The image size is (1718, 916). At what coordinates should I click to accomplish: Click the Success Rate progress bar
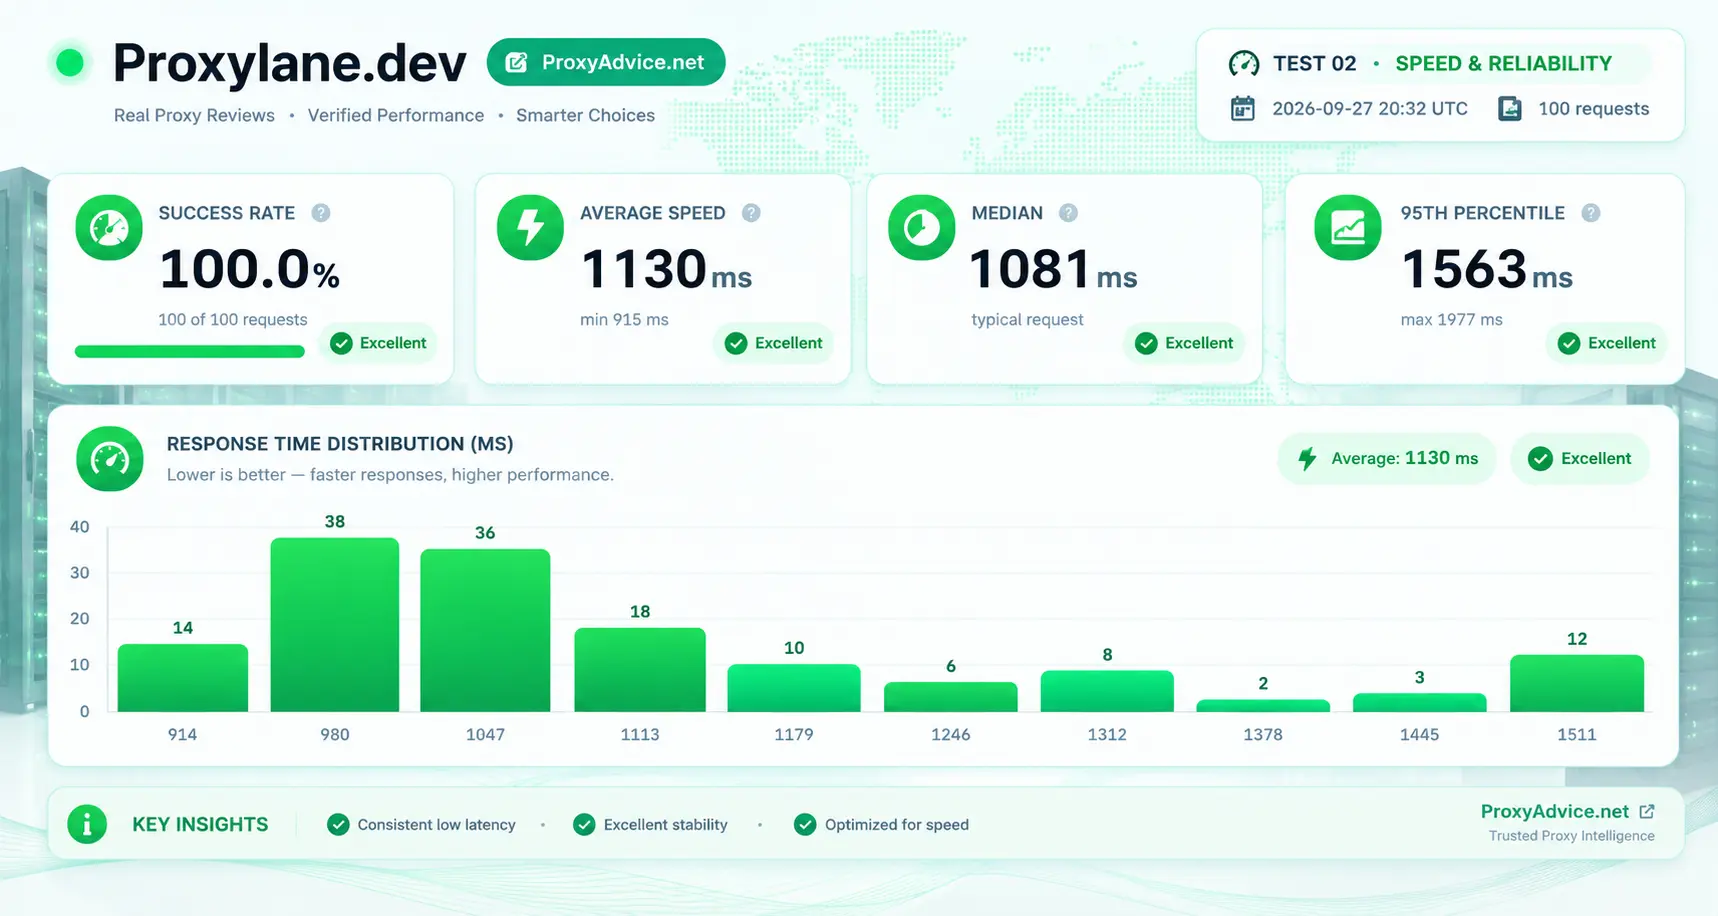coord(190,351)
